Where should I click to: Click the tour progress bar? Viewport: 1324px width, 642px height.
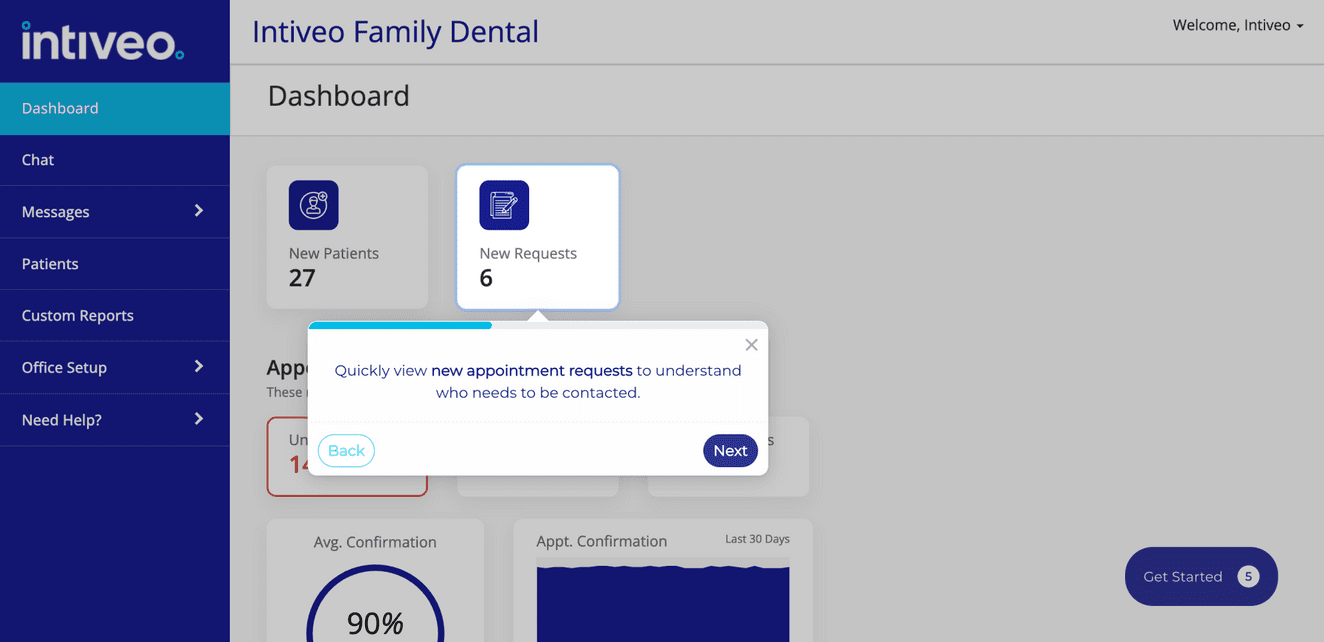pyautogui.click(x=537, y=325)
